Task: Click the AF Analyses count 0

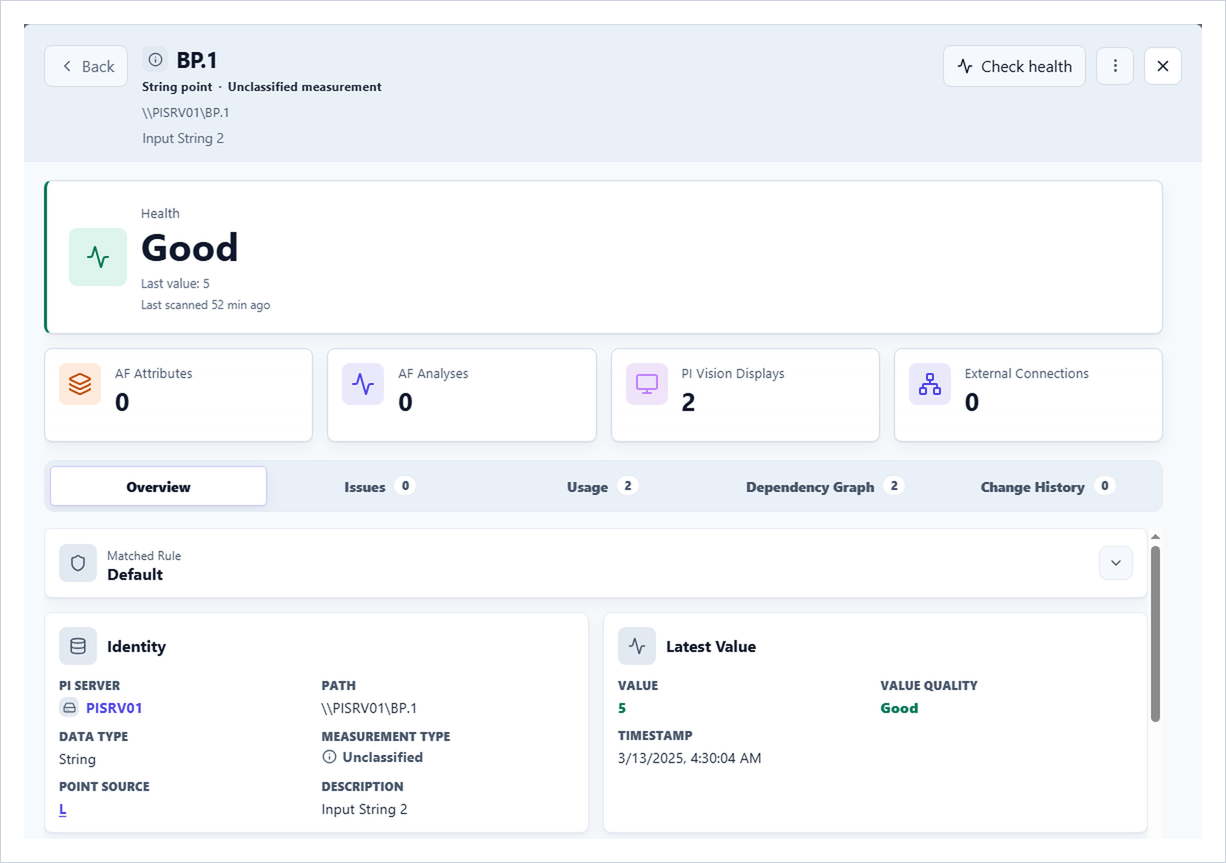Action: coord(405,402)
